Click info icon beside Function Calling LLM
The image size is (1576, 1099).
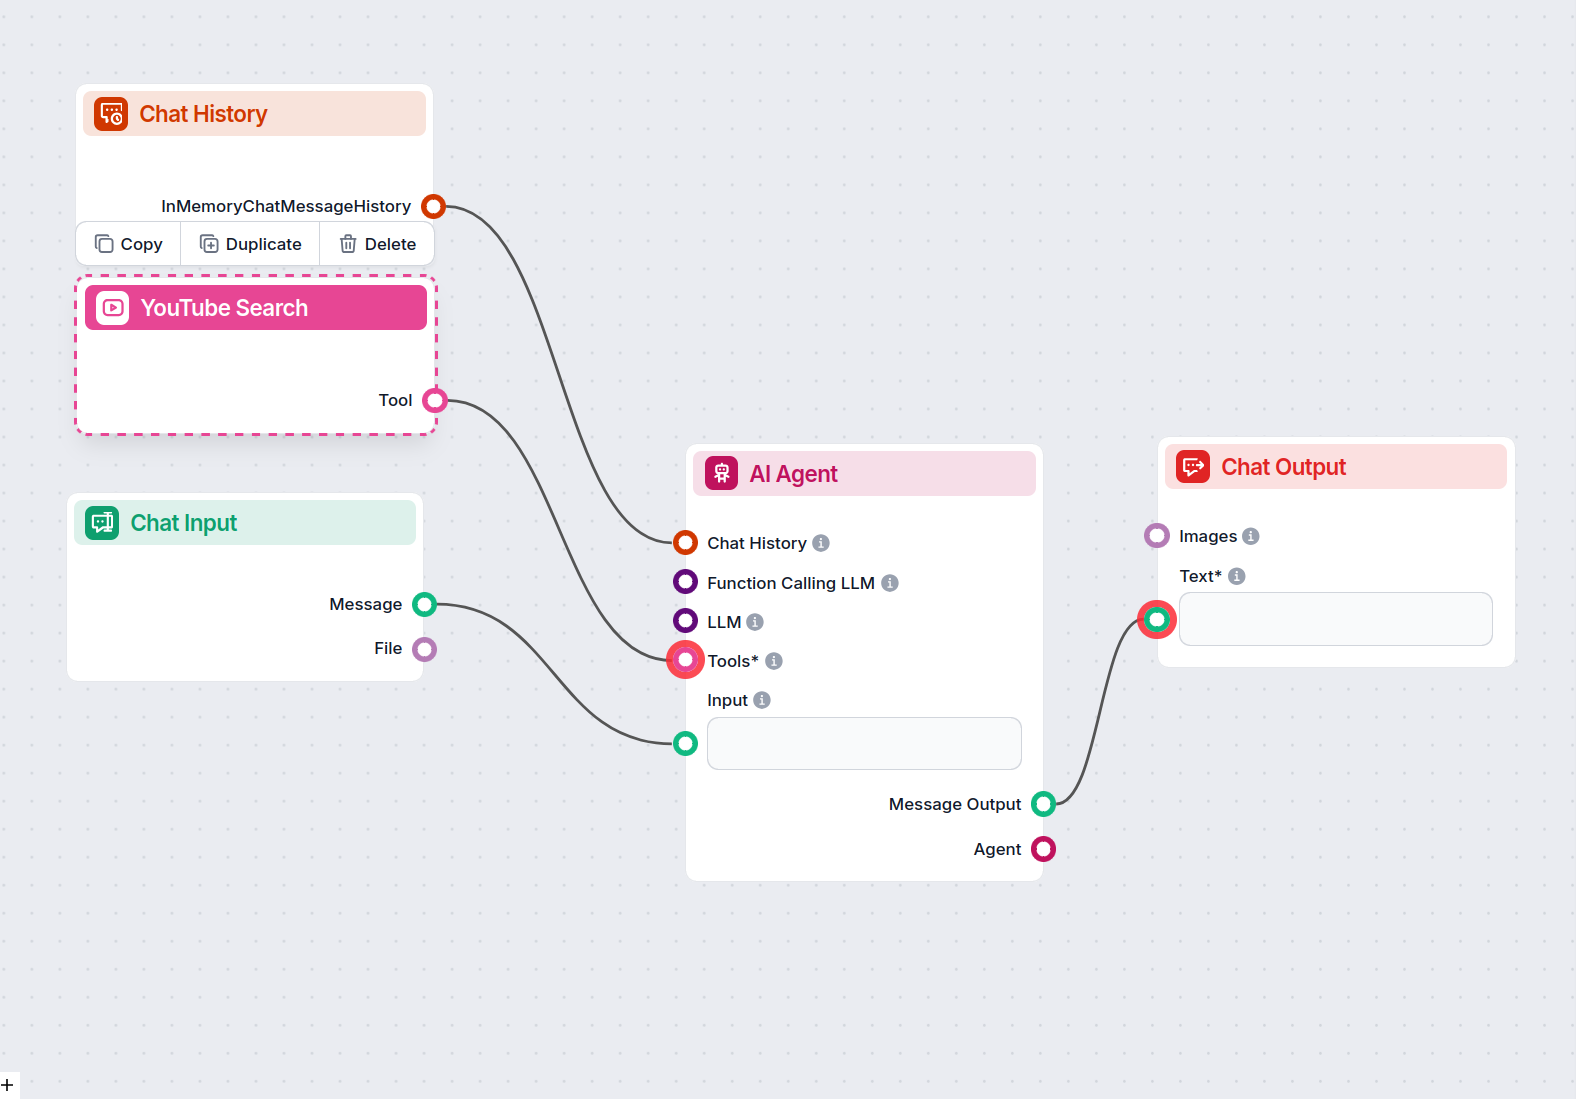click(x=890, y=583)
